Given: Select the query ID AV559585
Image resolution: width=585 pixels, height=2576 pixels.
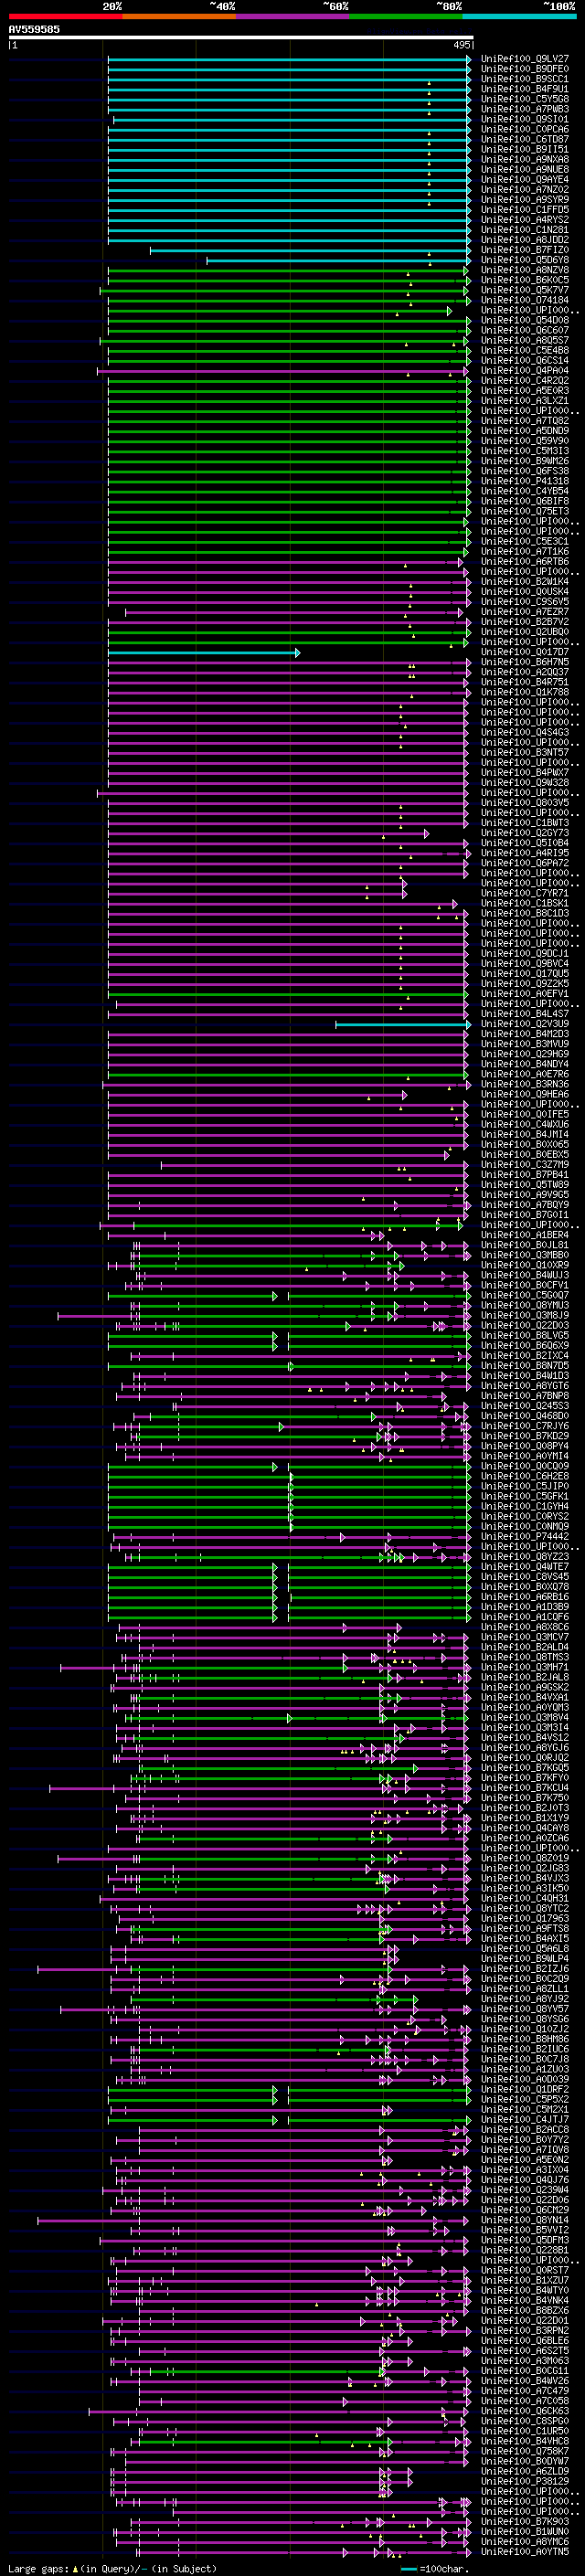Looking at the screenshot, I should pos(34,29).
